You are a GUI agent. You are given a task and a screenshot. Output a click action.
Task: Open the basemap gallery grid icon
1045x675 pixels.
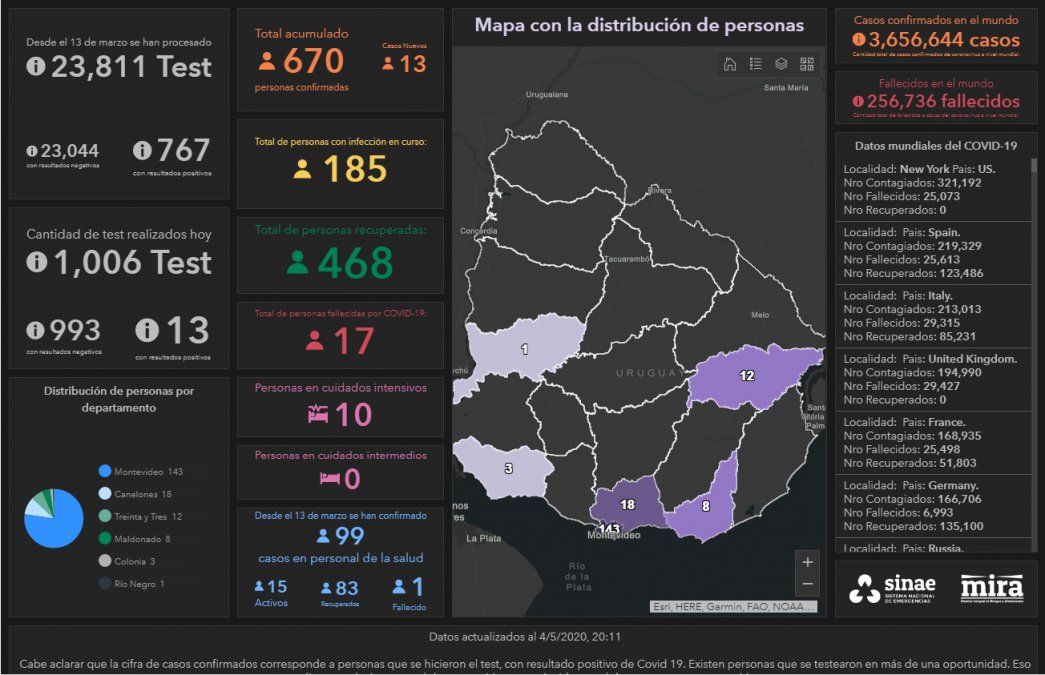click(807, 64)
